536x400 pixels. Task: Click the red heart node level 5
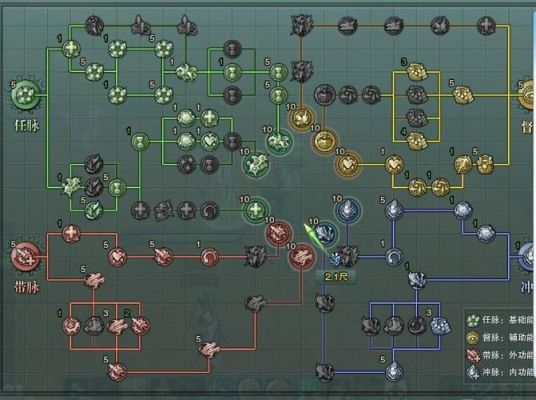(x=118, y=257)
